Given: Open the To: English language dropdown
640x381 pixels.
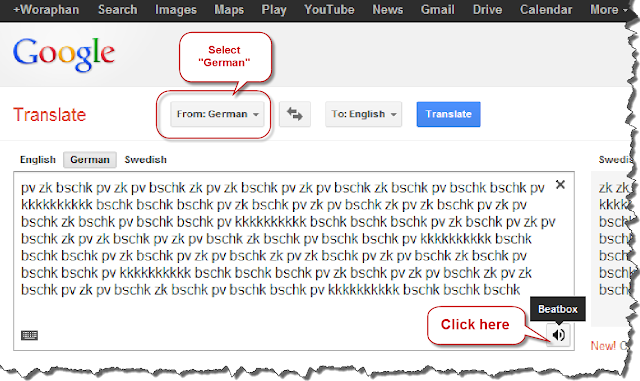Looking at the screenshot, I should point(364,114).
